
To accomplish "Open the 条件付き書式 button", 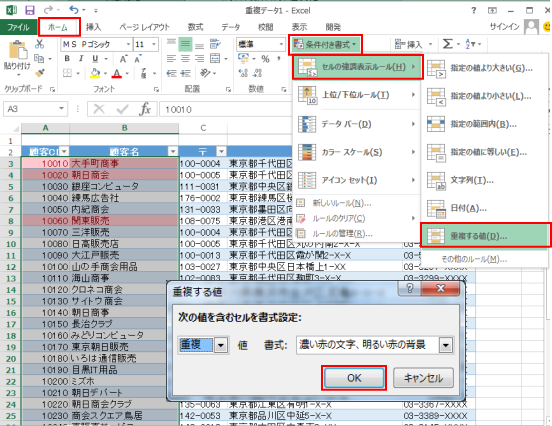I will 325,45.
